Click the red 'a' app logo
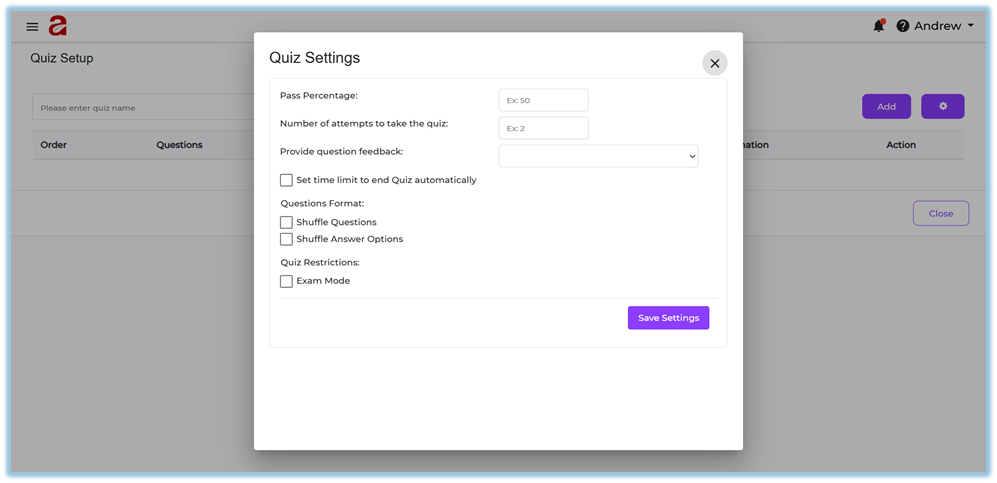Viewport: 997px width, 483px height. click(58, 26)
